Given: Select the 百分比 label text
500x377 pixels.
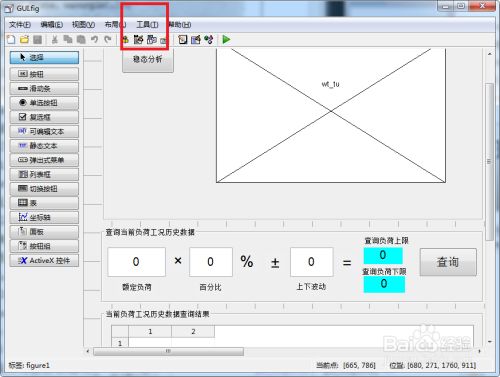Looking at the screenshot, I should click(210, 287).
